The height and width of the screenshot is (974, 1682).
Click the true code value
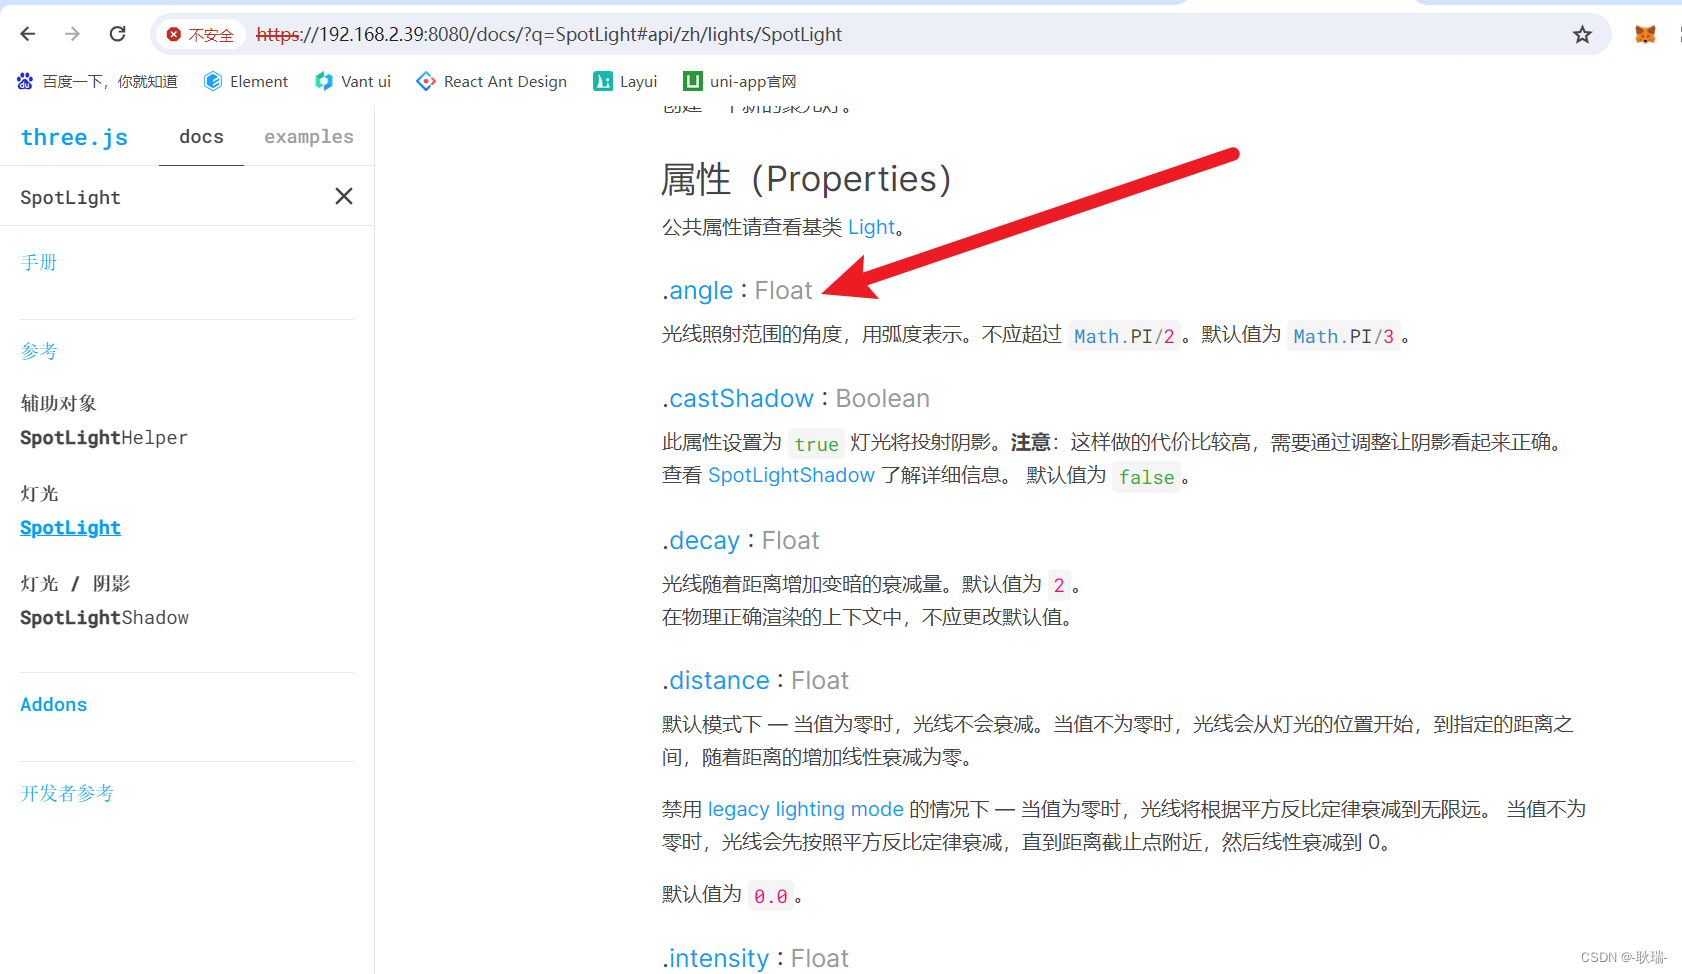tap(816, 444)
